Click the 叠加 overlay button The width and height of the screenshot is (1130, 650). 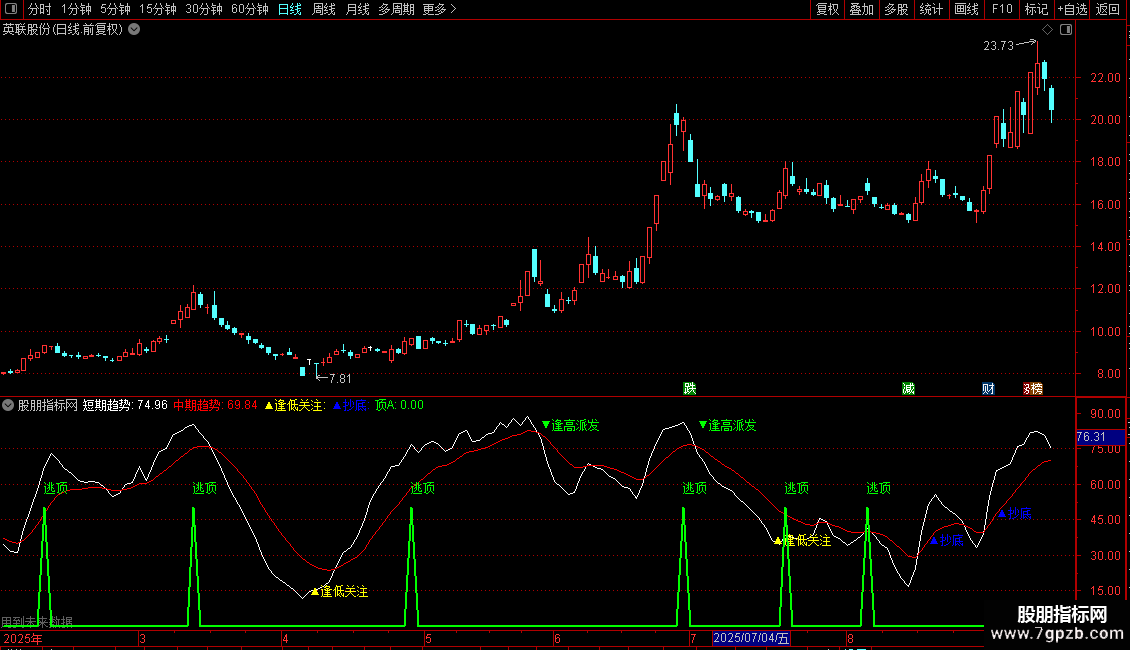pyautogui.click(x=861, y=9)
